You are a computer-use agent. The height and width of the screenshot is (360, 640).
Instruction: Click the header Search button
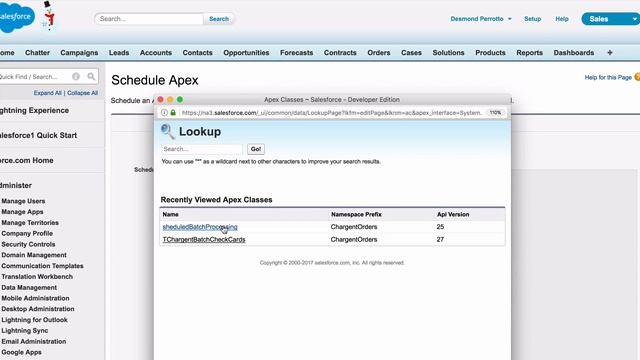[x=219, y=19]
